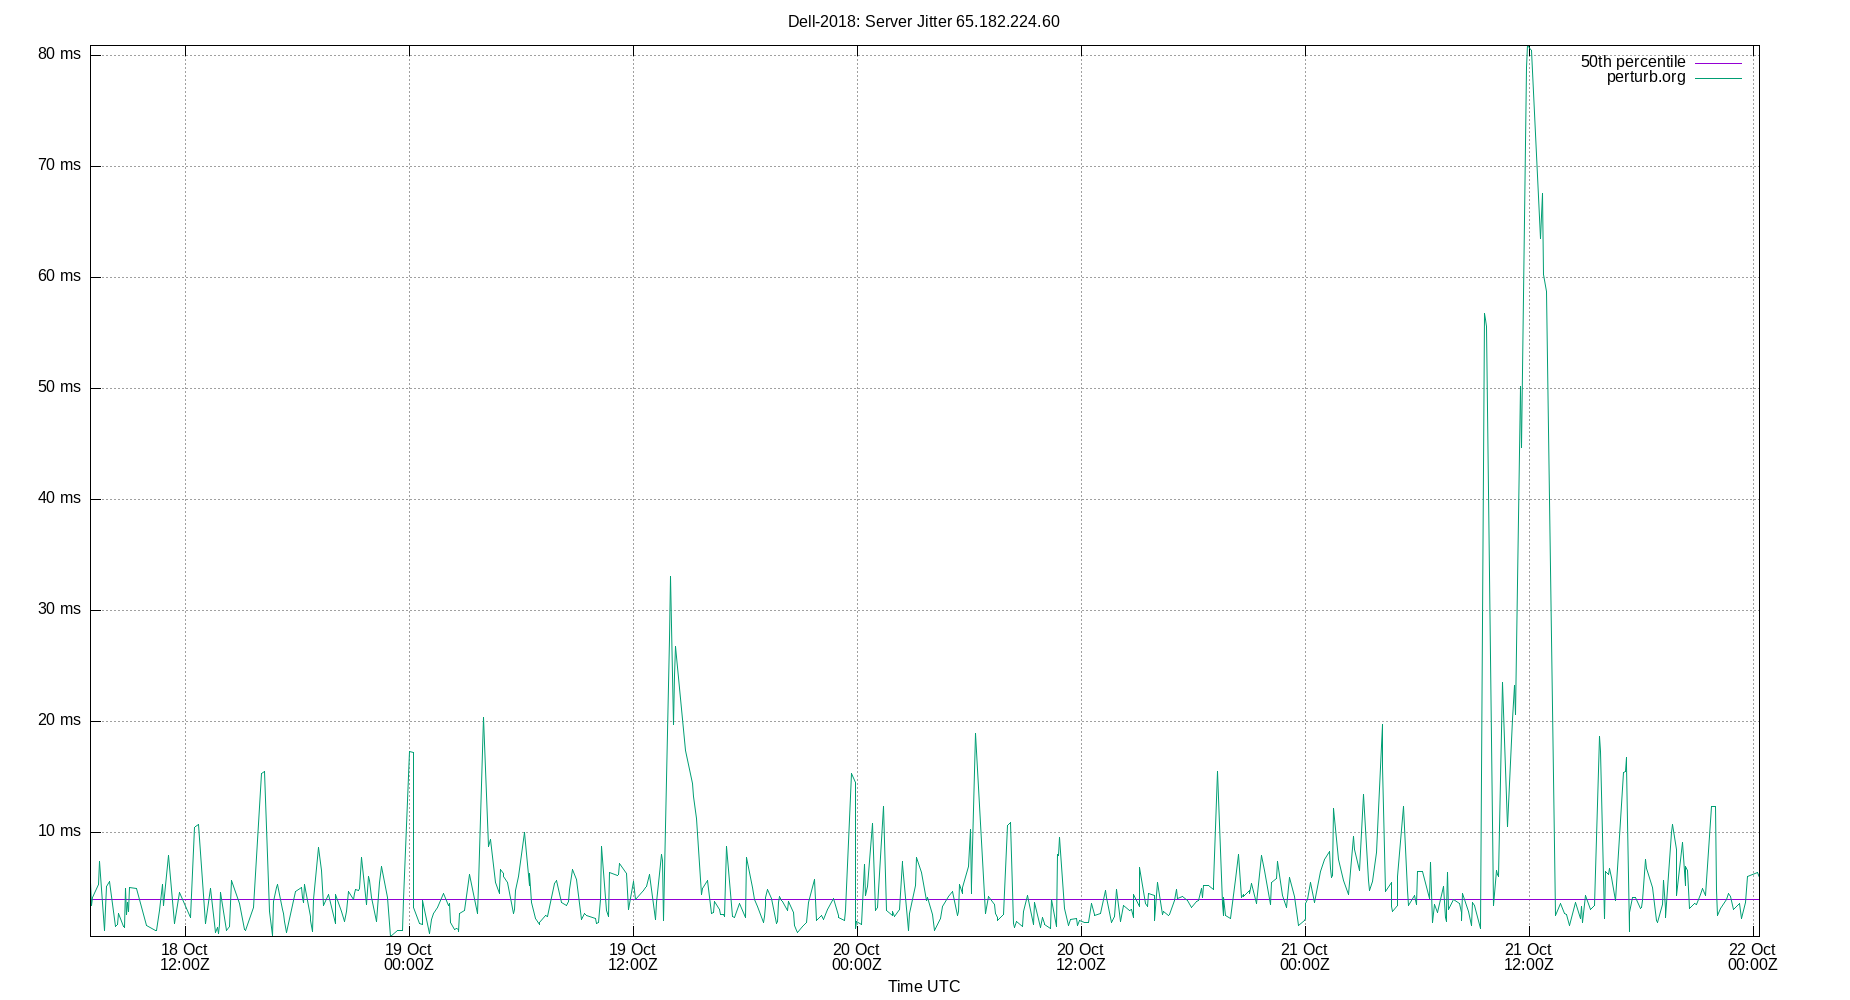Click the '19 Oct 00:00Z' x-axis label
Image resolution: width=1850 pixels, height=1000 pixels.
[x=409, y=957]
